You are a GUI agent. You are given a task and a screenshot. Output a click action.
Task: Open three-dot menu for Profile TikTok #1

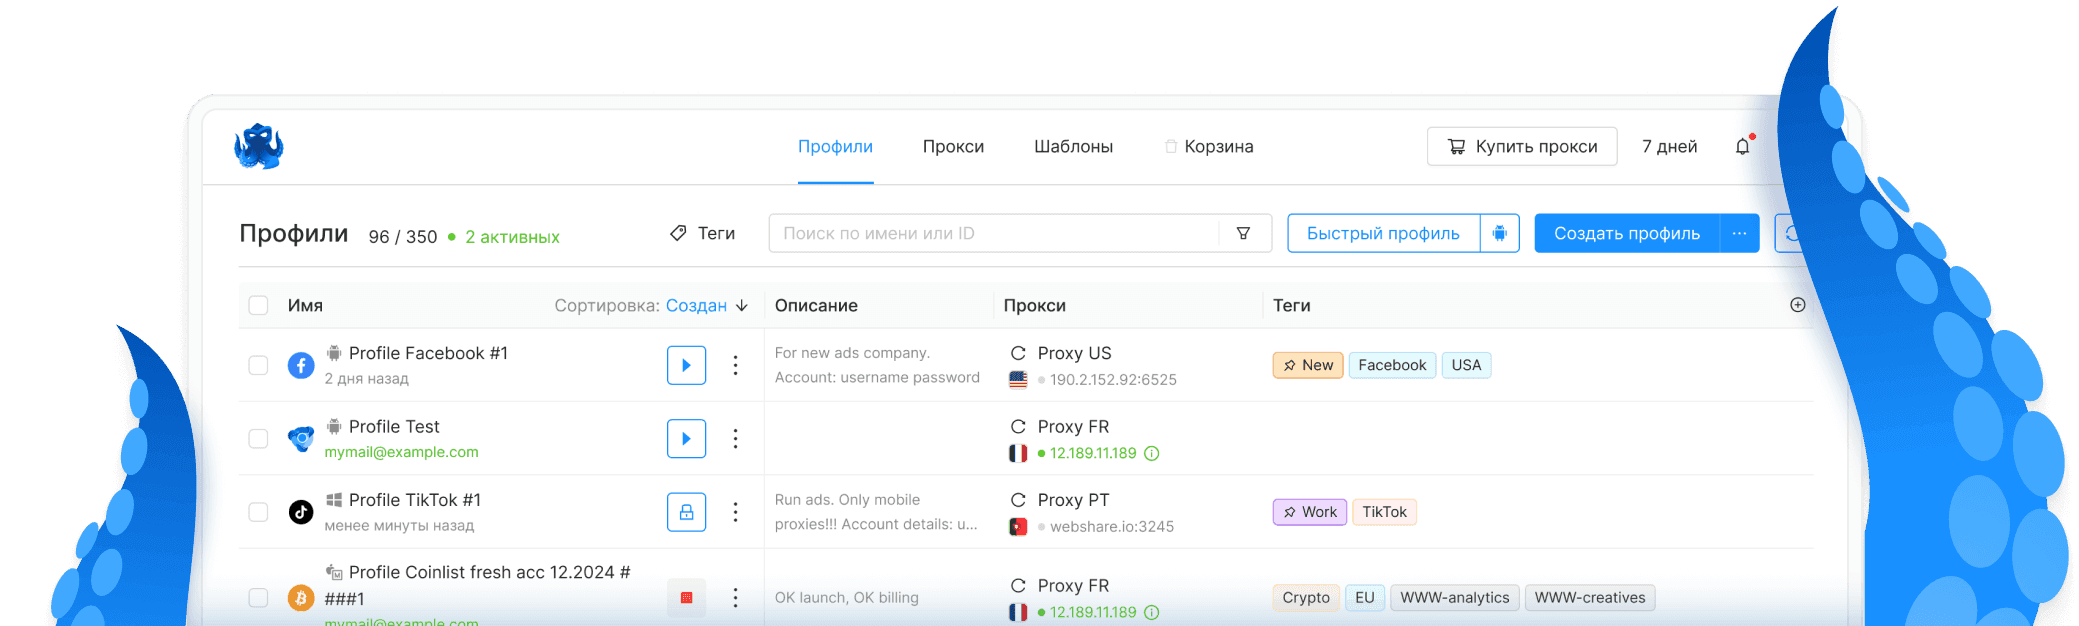[735, 512]
